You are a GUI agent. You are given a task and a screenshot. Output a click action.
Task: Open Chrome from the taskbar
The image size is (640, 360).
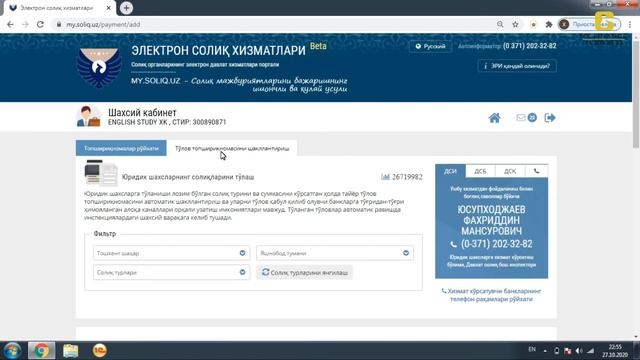tap(41, 351)
